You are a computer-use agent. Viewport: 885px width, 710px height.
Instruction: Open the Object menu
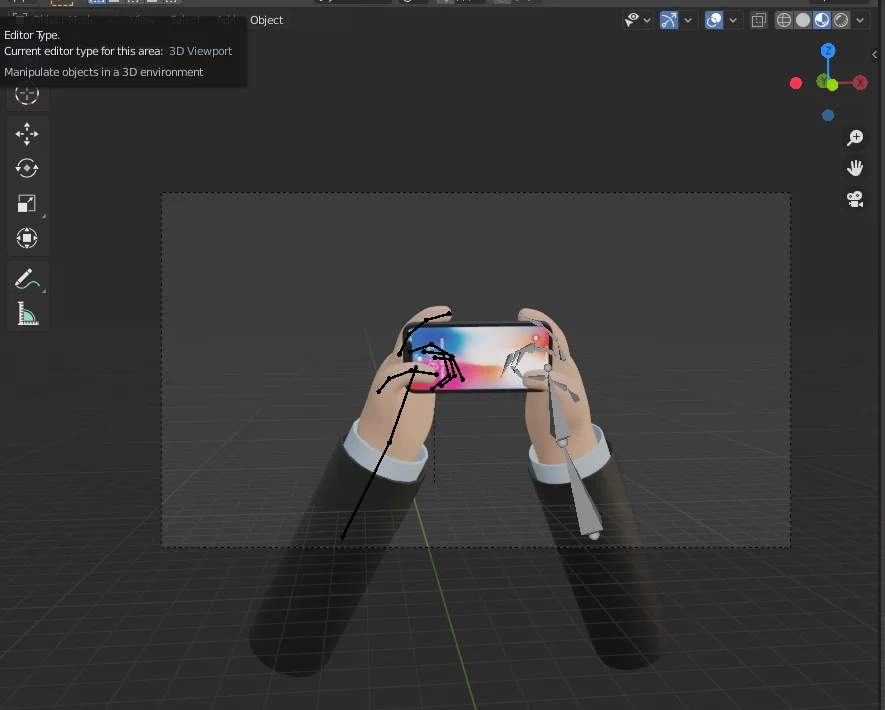click(x=267, y=20)
